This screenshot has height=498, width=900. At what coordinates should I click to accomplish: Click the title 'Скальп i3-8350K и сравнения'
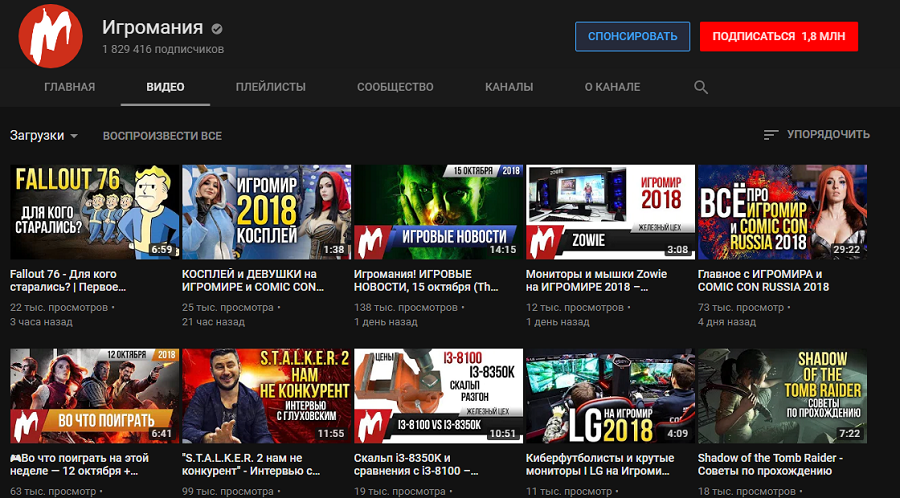coord(418,465)
